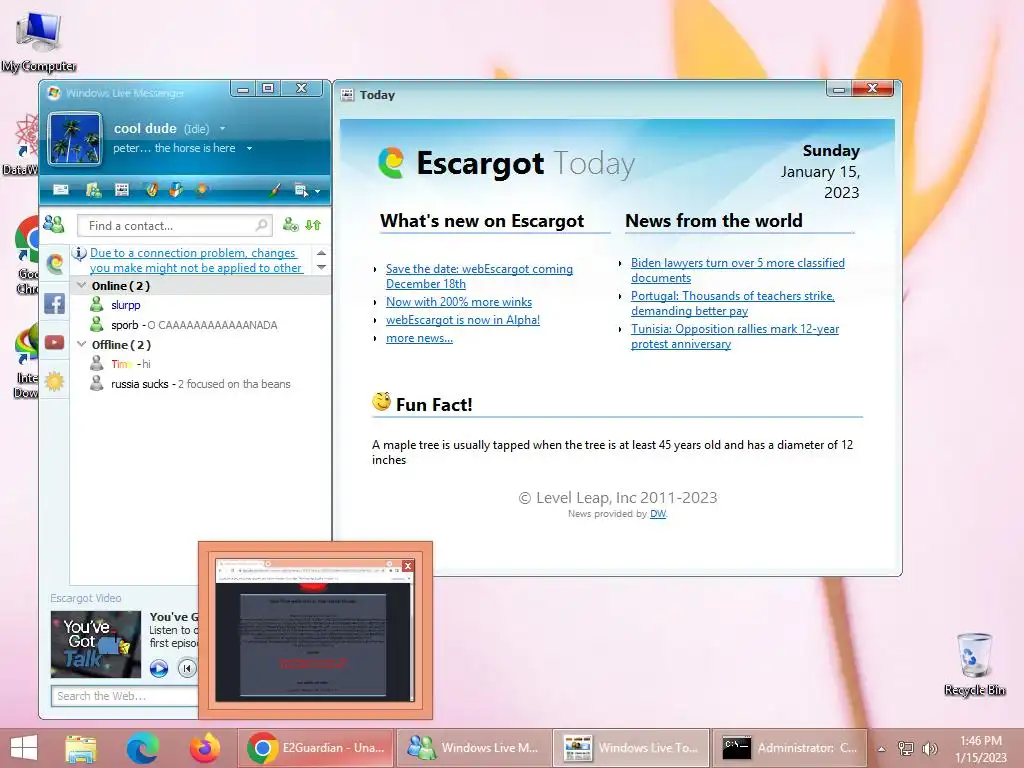This screenshot has height=768, width=1024.
Task: Click the winking smiley beside Fun Fact
Action: pyautogui.click(x=382, y=402)
